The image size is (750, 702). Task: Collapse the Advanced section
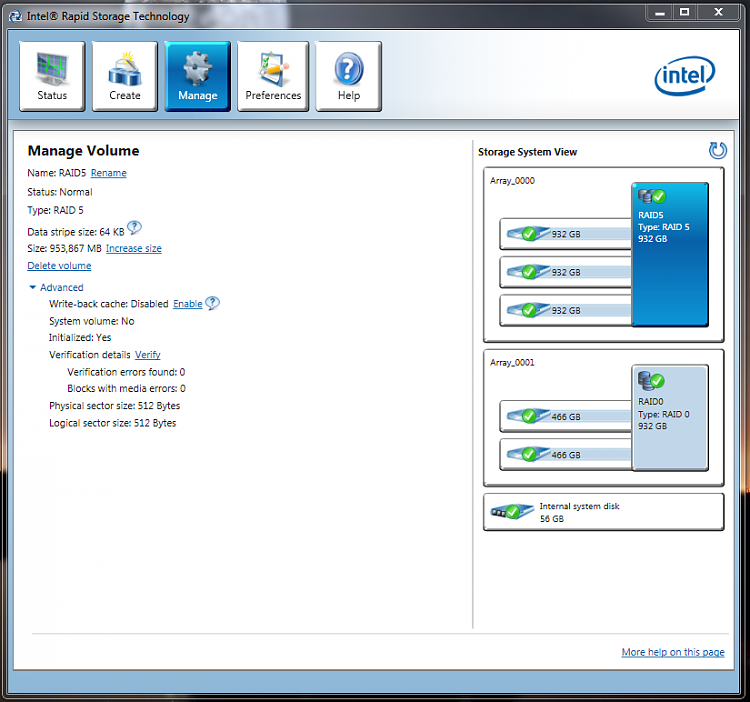[x=56, y=287]
